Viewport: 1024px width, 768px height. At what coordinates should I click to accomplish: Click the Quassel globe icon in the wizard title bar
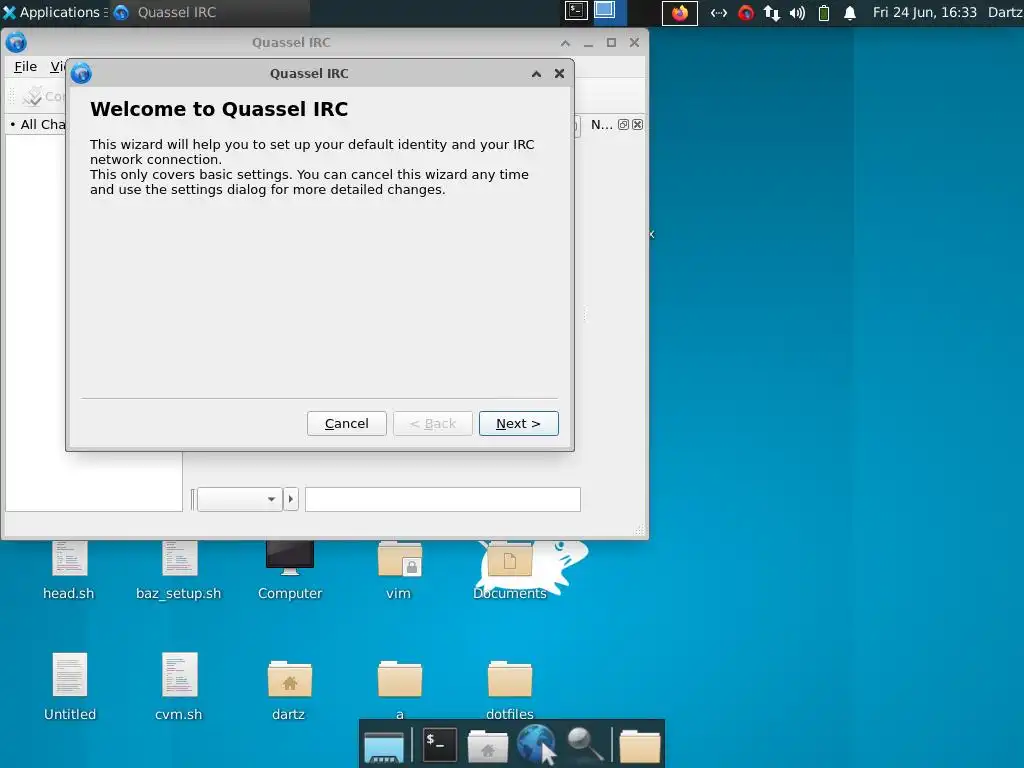coord(81,73)
